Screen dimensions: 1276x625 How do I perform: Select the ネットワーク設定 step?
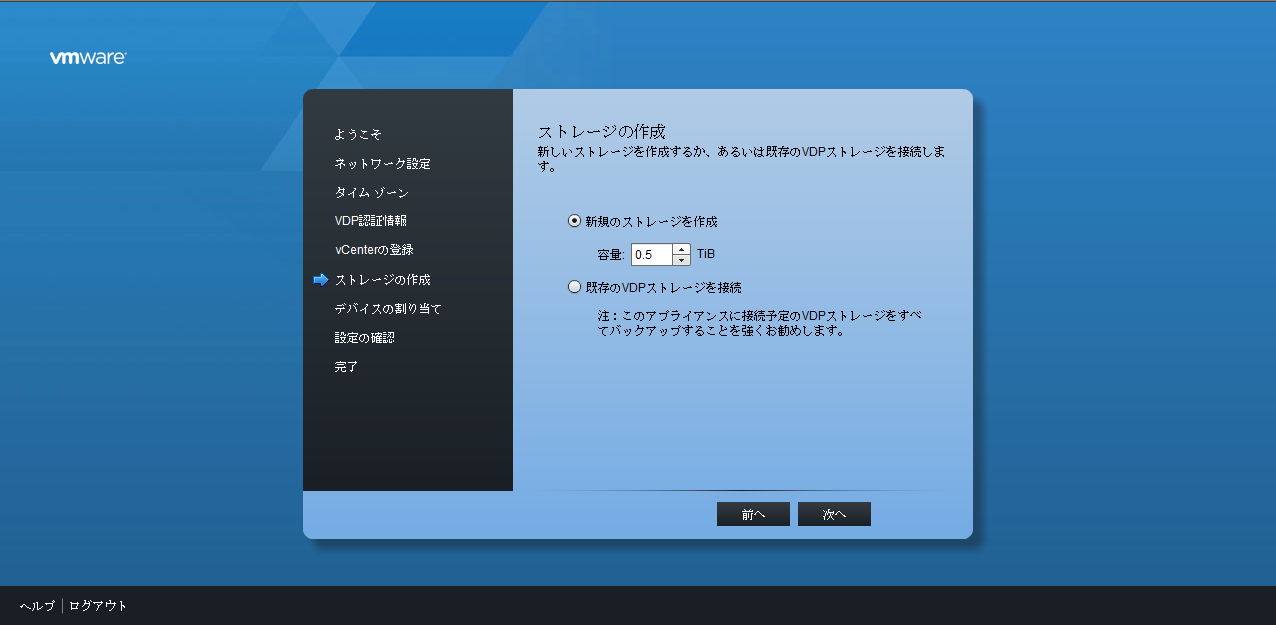click(x=382, y=163)
